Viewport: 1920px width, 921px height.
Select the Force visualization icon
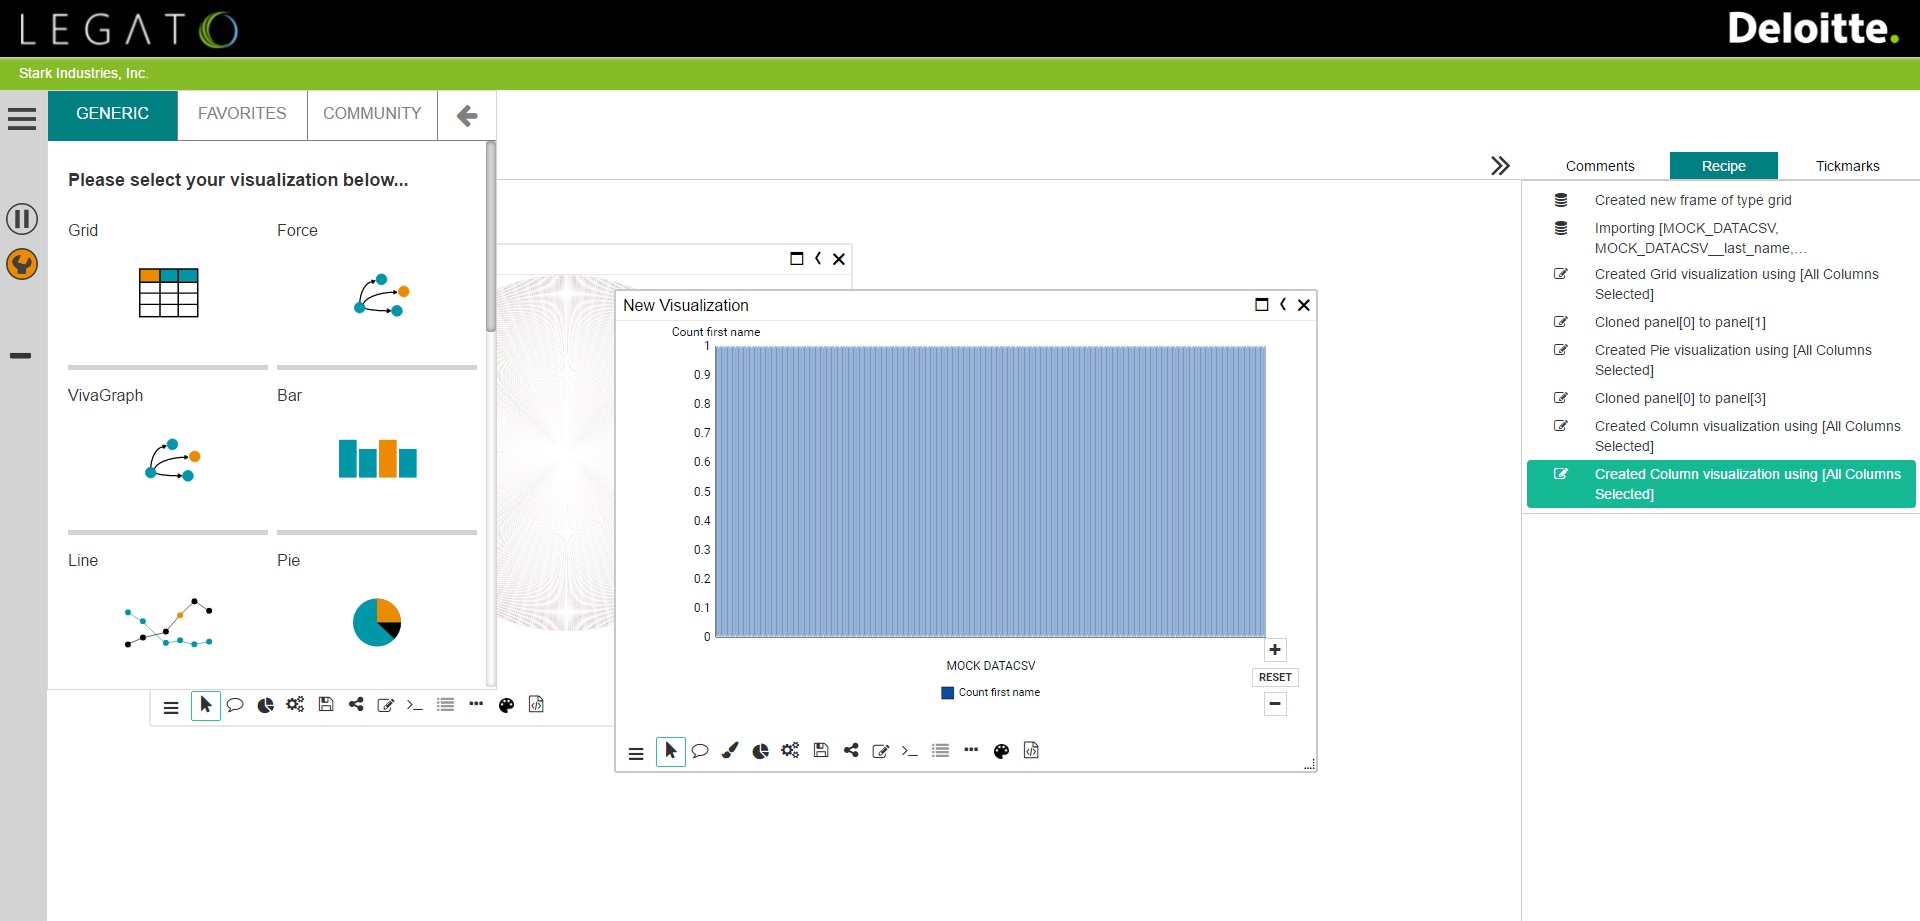coord(382,295)
